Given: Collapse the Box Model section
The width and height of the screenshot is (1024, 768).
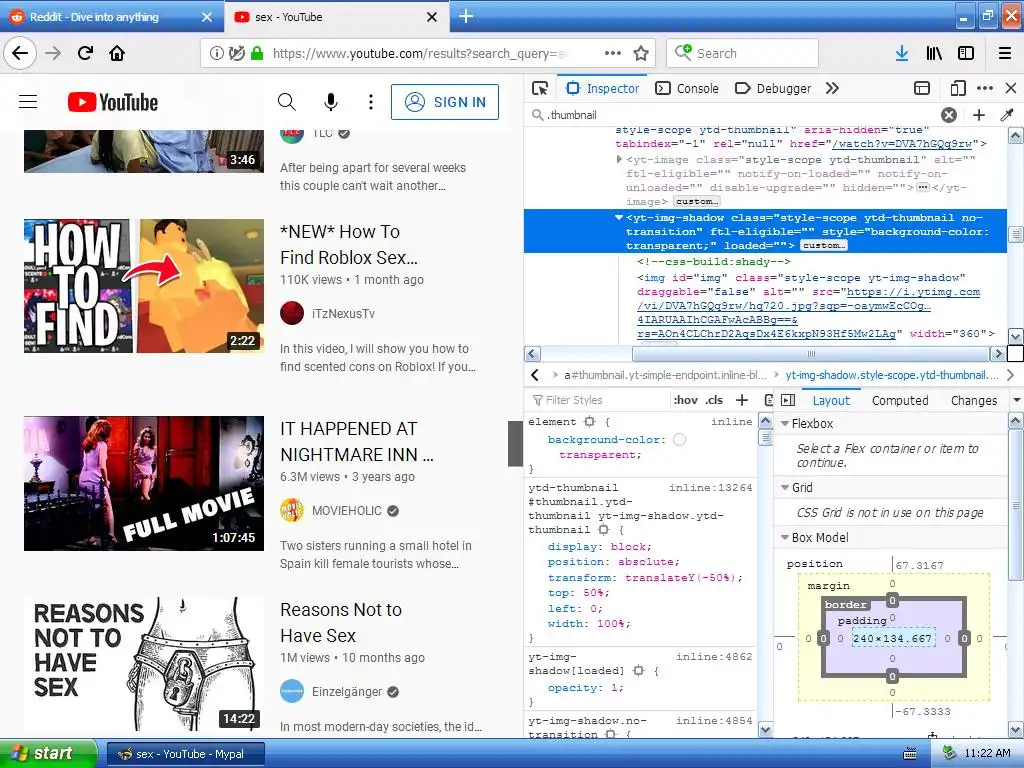Looking at the screenshot, I should [785, 537].
